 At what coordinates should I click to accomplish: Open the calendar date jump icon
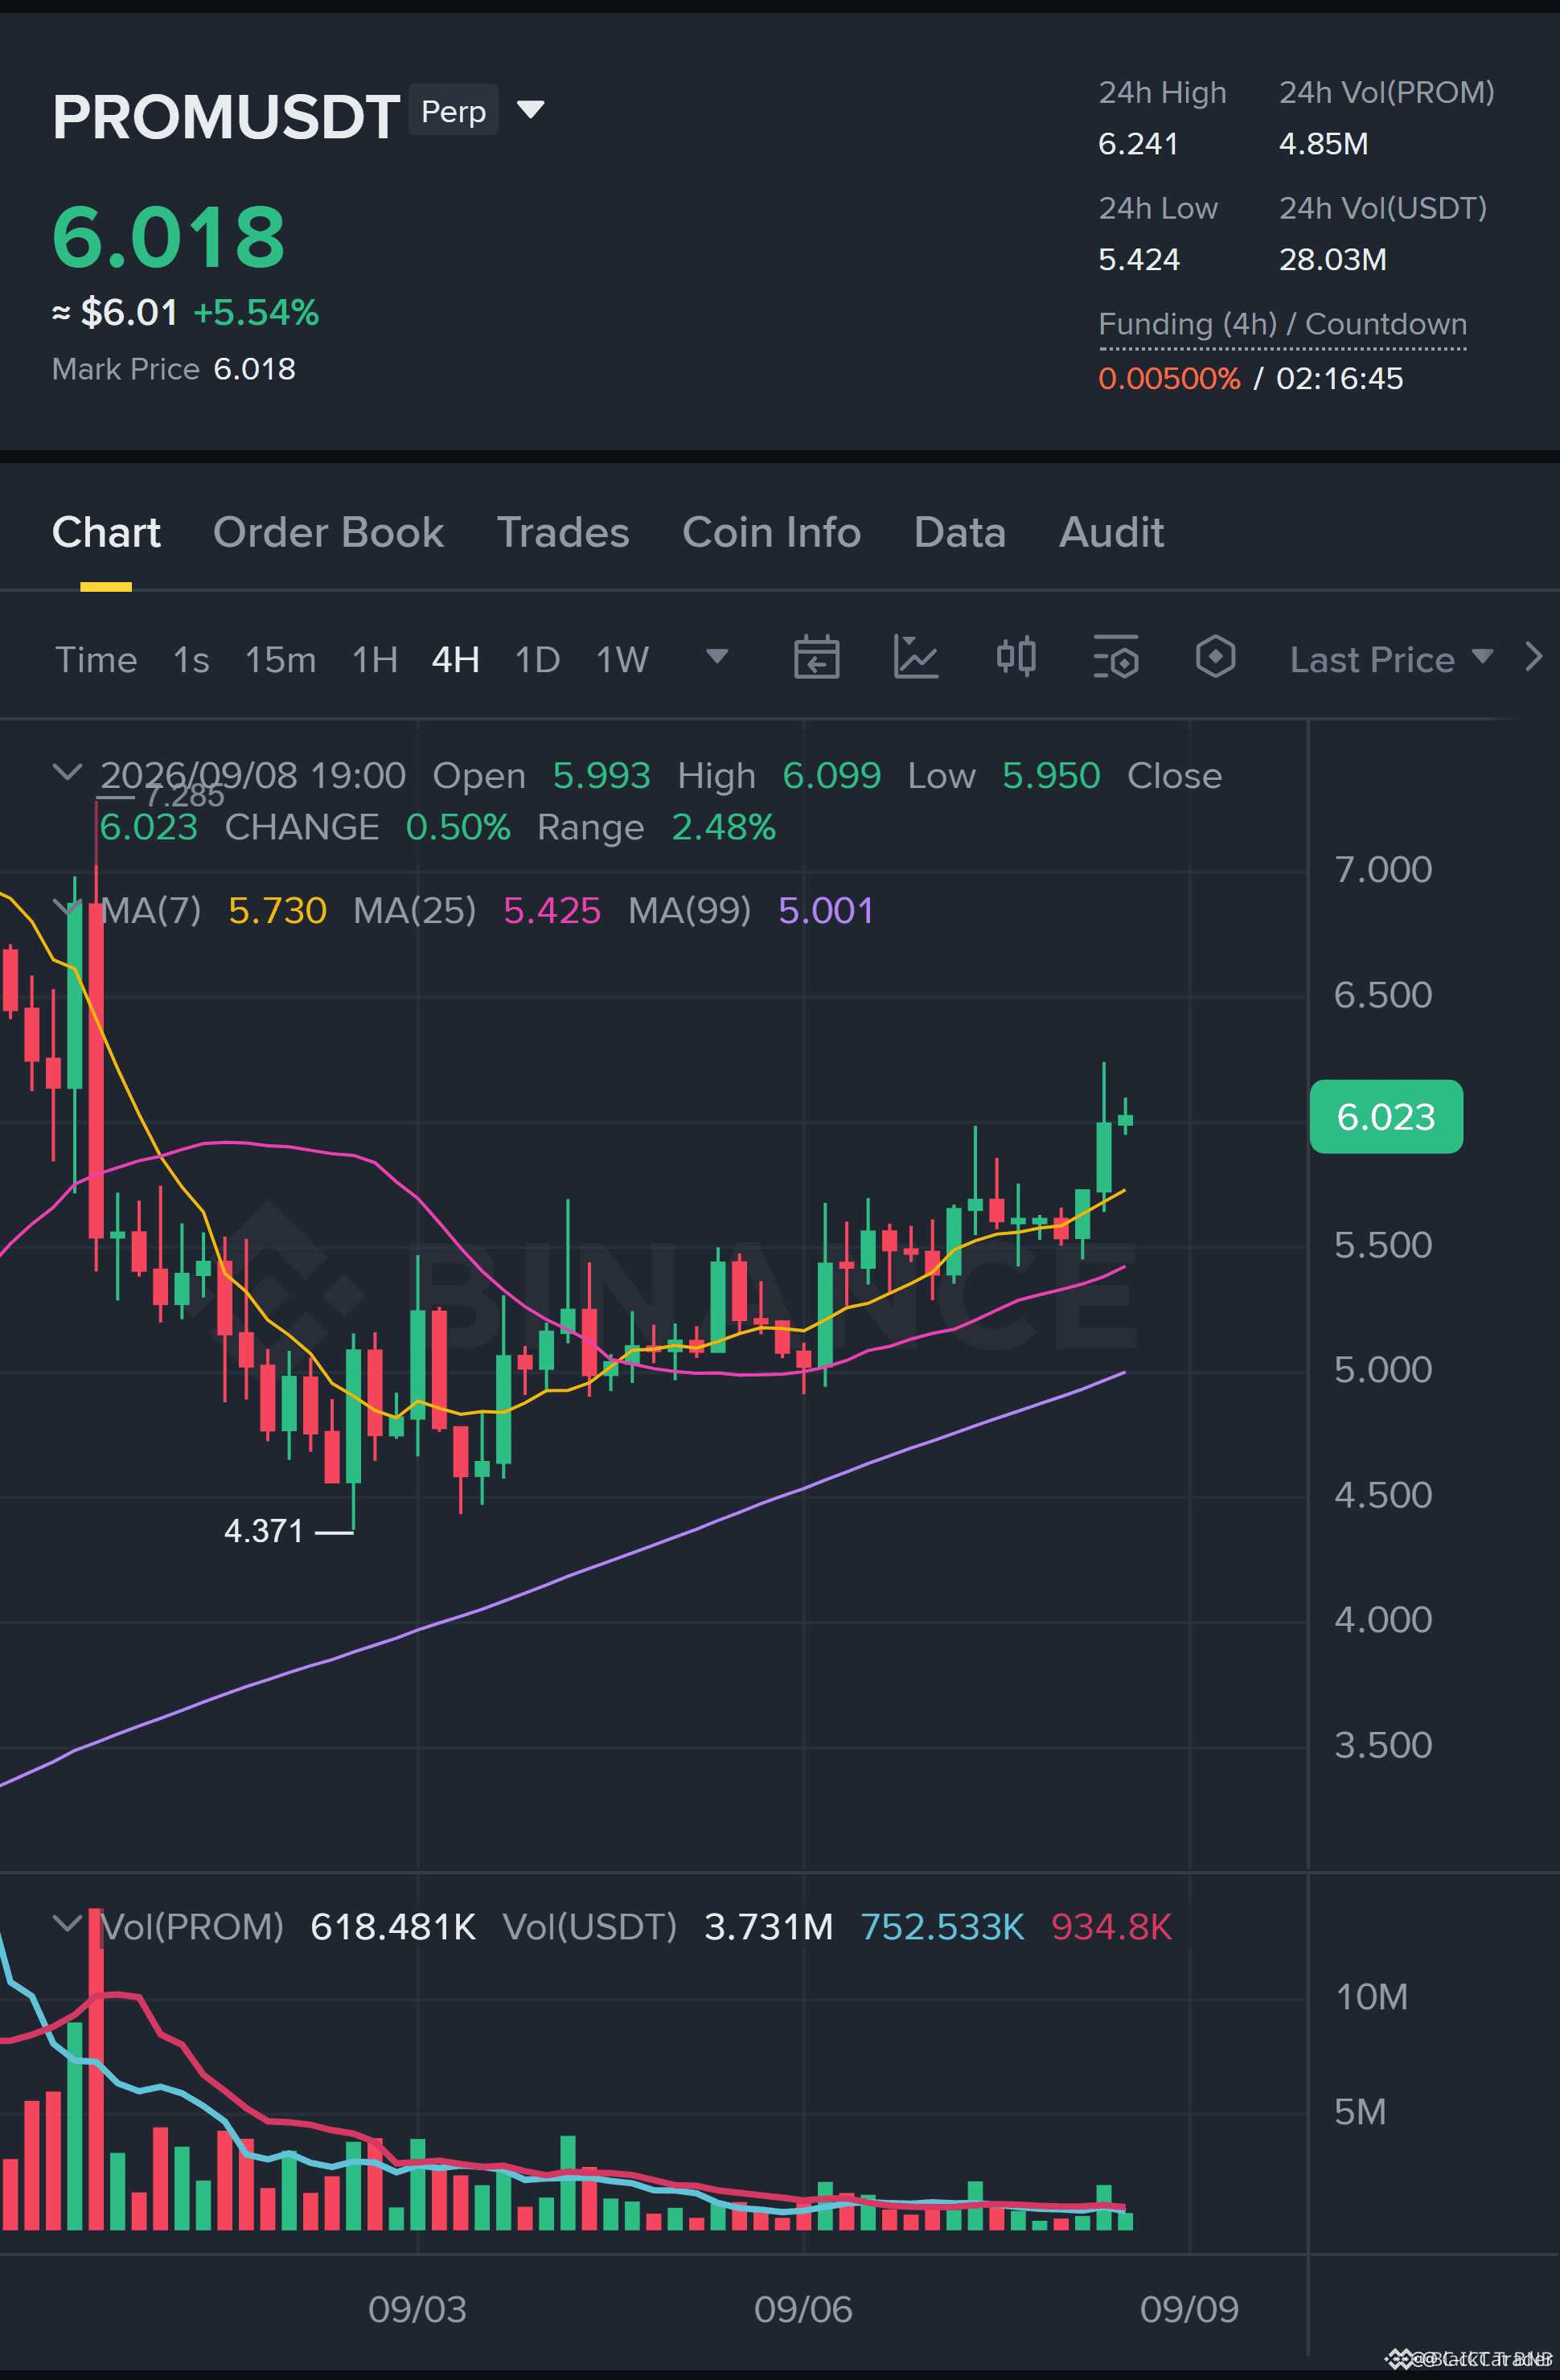pos(816,658)
